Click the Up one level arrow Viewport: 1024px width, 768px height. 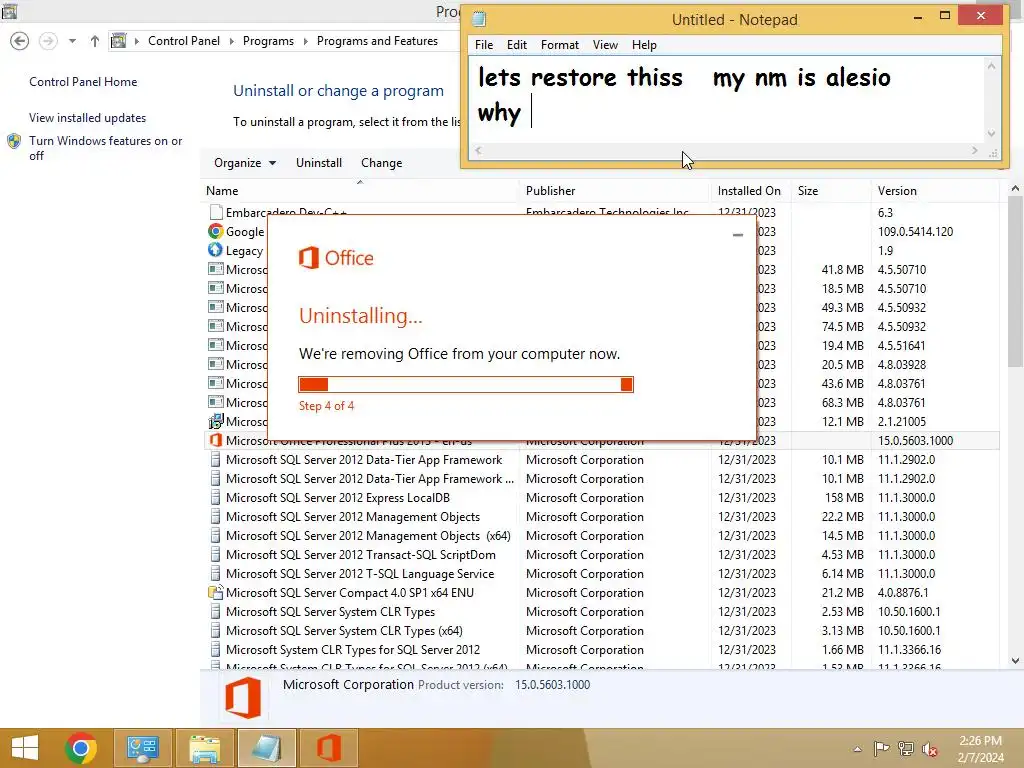(x=95, y=41)
